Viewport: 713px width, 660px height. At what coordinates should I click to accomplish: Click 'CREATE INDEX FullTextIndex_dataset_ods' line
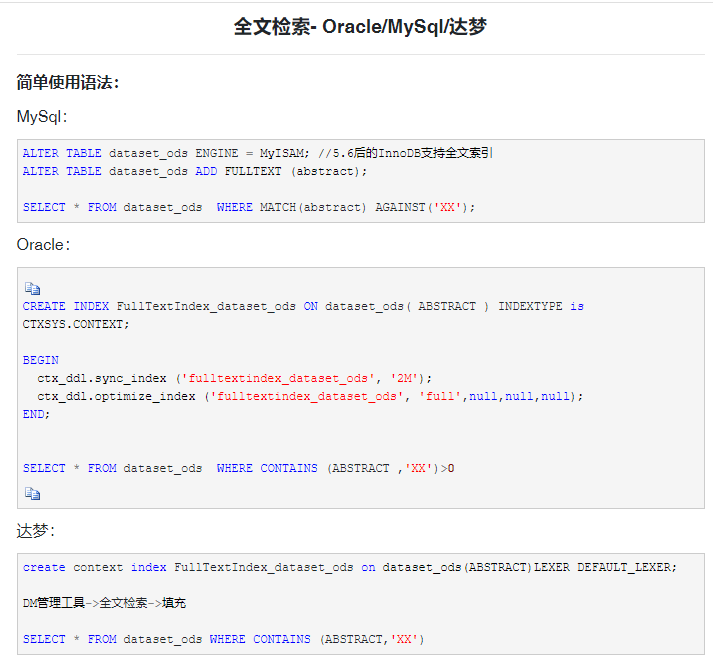pyautogui.click(x=303, y=306)
